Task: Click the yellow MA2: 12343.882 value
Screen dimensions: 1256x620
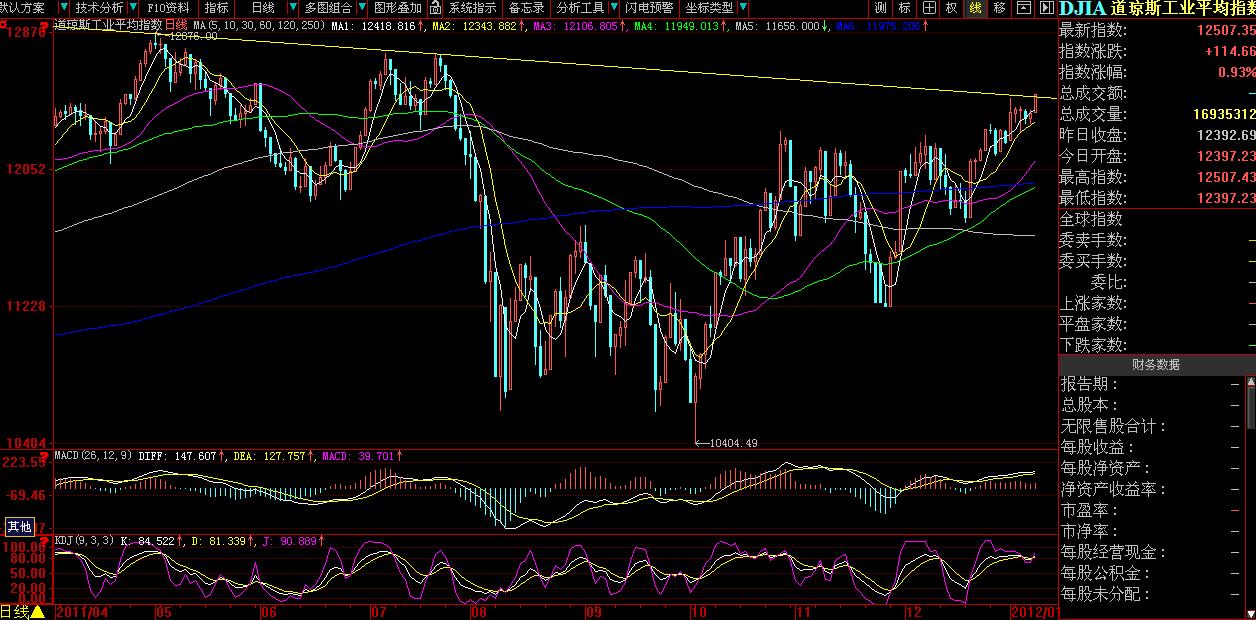Action: [474, 24]
